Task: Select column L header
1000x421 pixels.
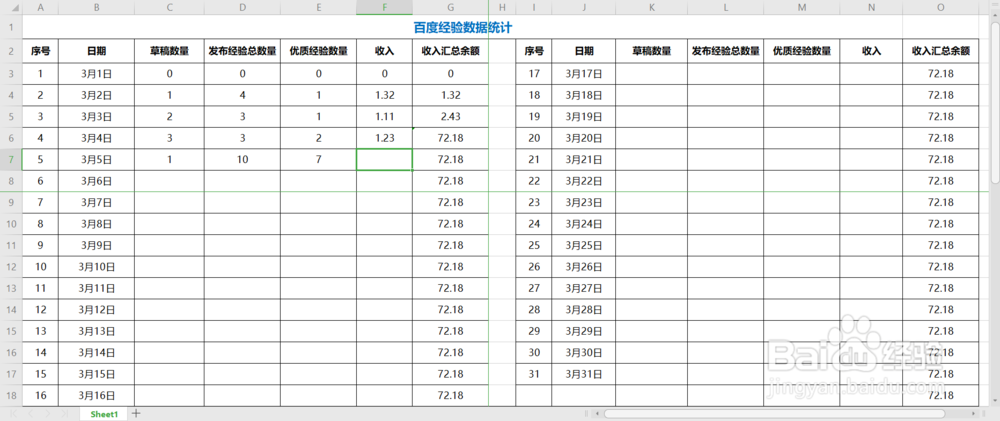Action: point(726,7)
